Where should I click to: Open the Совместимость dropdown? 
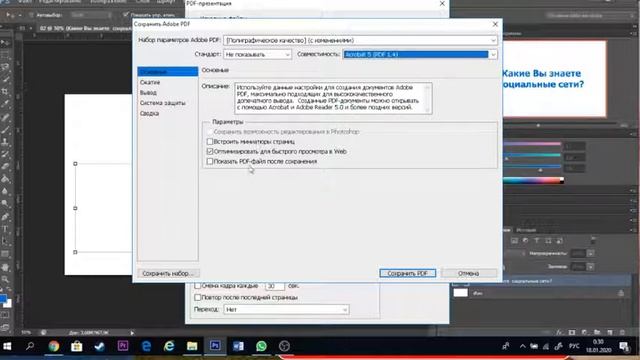coord(420,54)
